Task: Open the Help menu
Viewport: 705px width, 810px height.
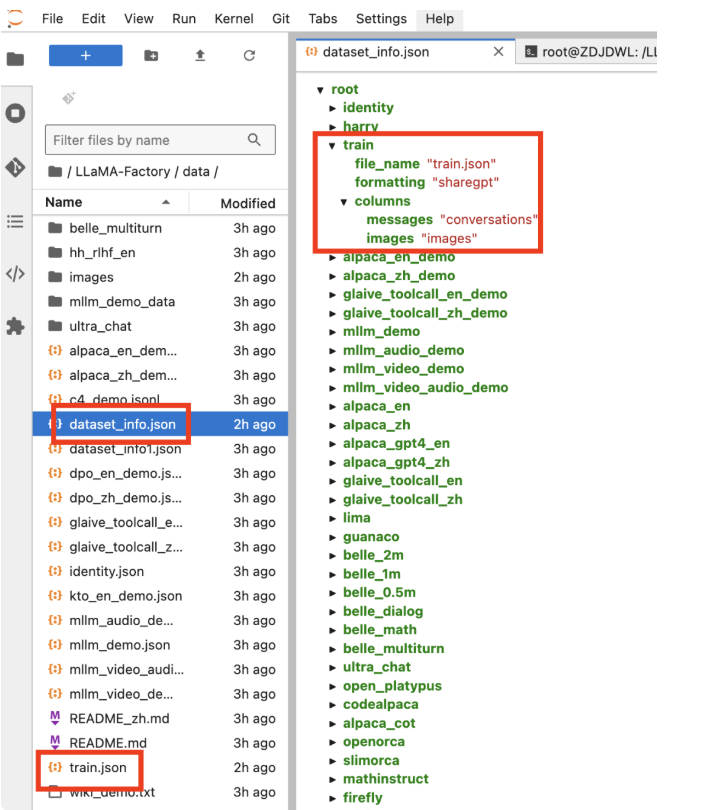Action: [x=440, y=19]
